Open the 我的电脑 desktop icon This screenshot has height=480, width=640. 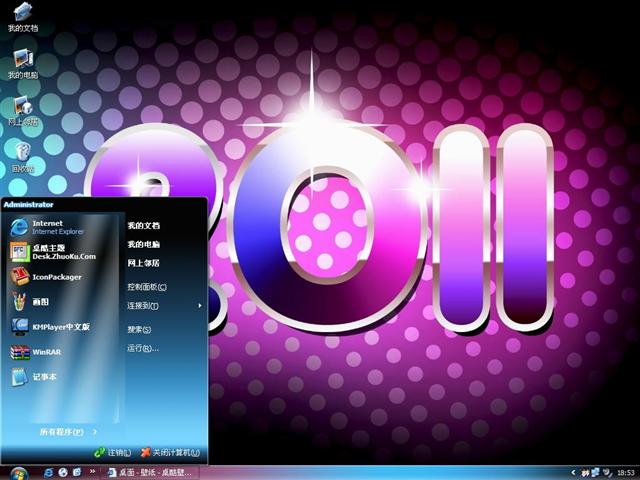[23, 64]
